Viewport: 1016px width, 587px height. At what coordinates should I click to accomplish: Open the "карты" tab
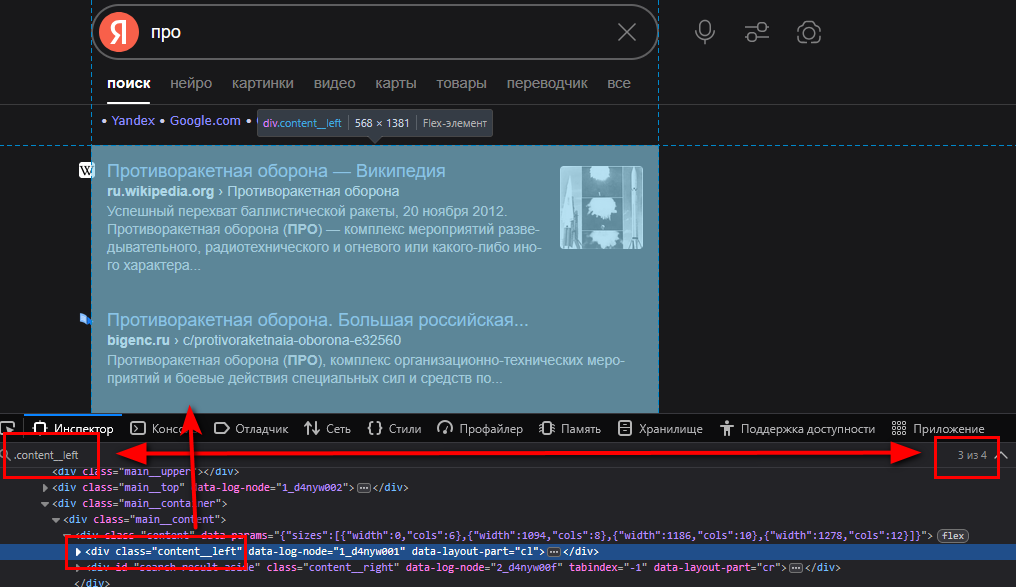coord(396,83)
